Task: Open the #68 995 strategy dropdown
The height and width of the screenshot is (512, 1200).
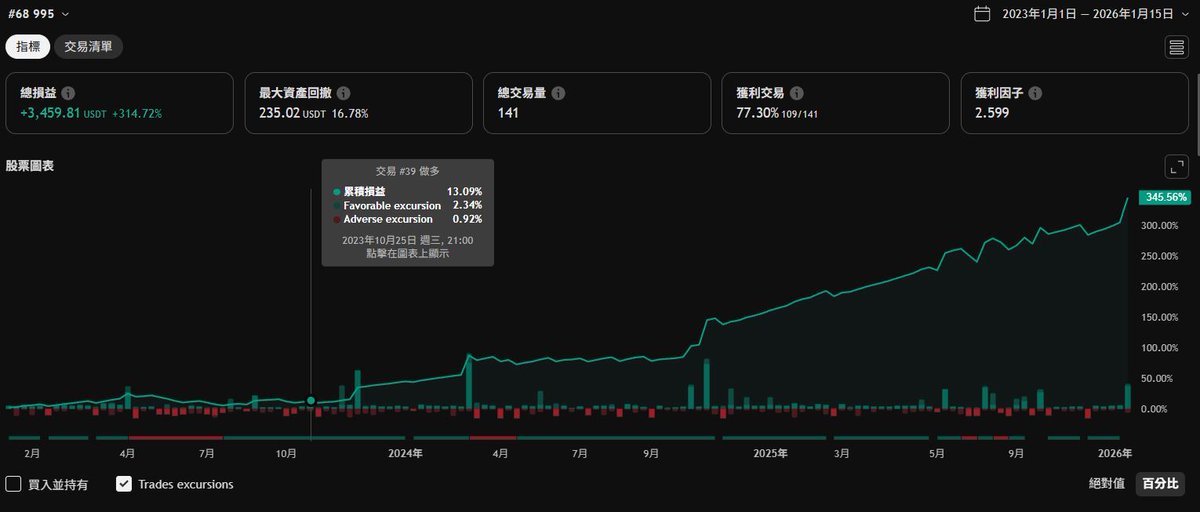Action: 40,14
